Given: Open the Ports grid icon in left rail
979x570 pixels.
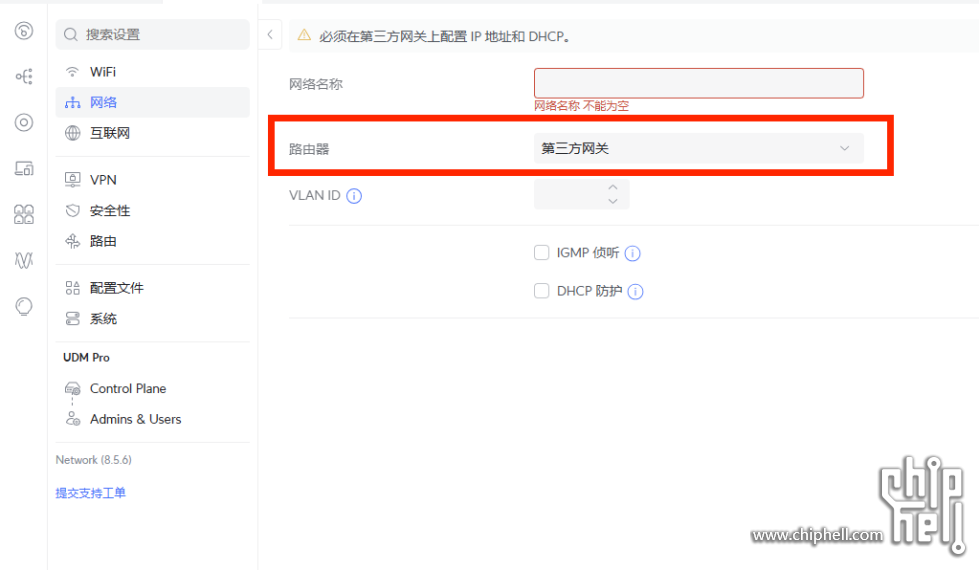Looking at the screenshot, I should [x=24, y=214].
